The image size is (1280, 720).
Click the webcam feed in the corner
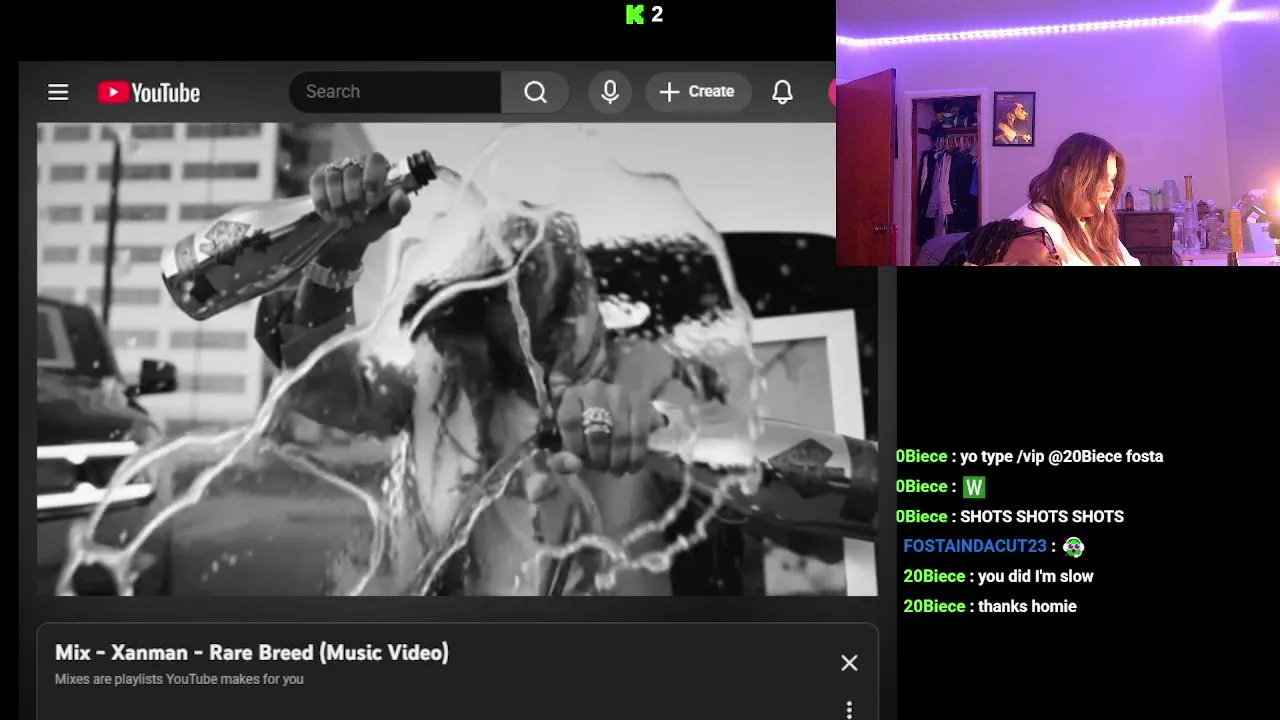point(1058,133)
